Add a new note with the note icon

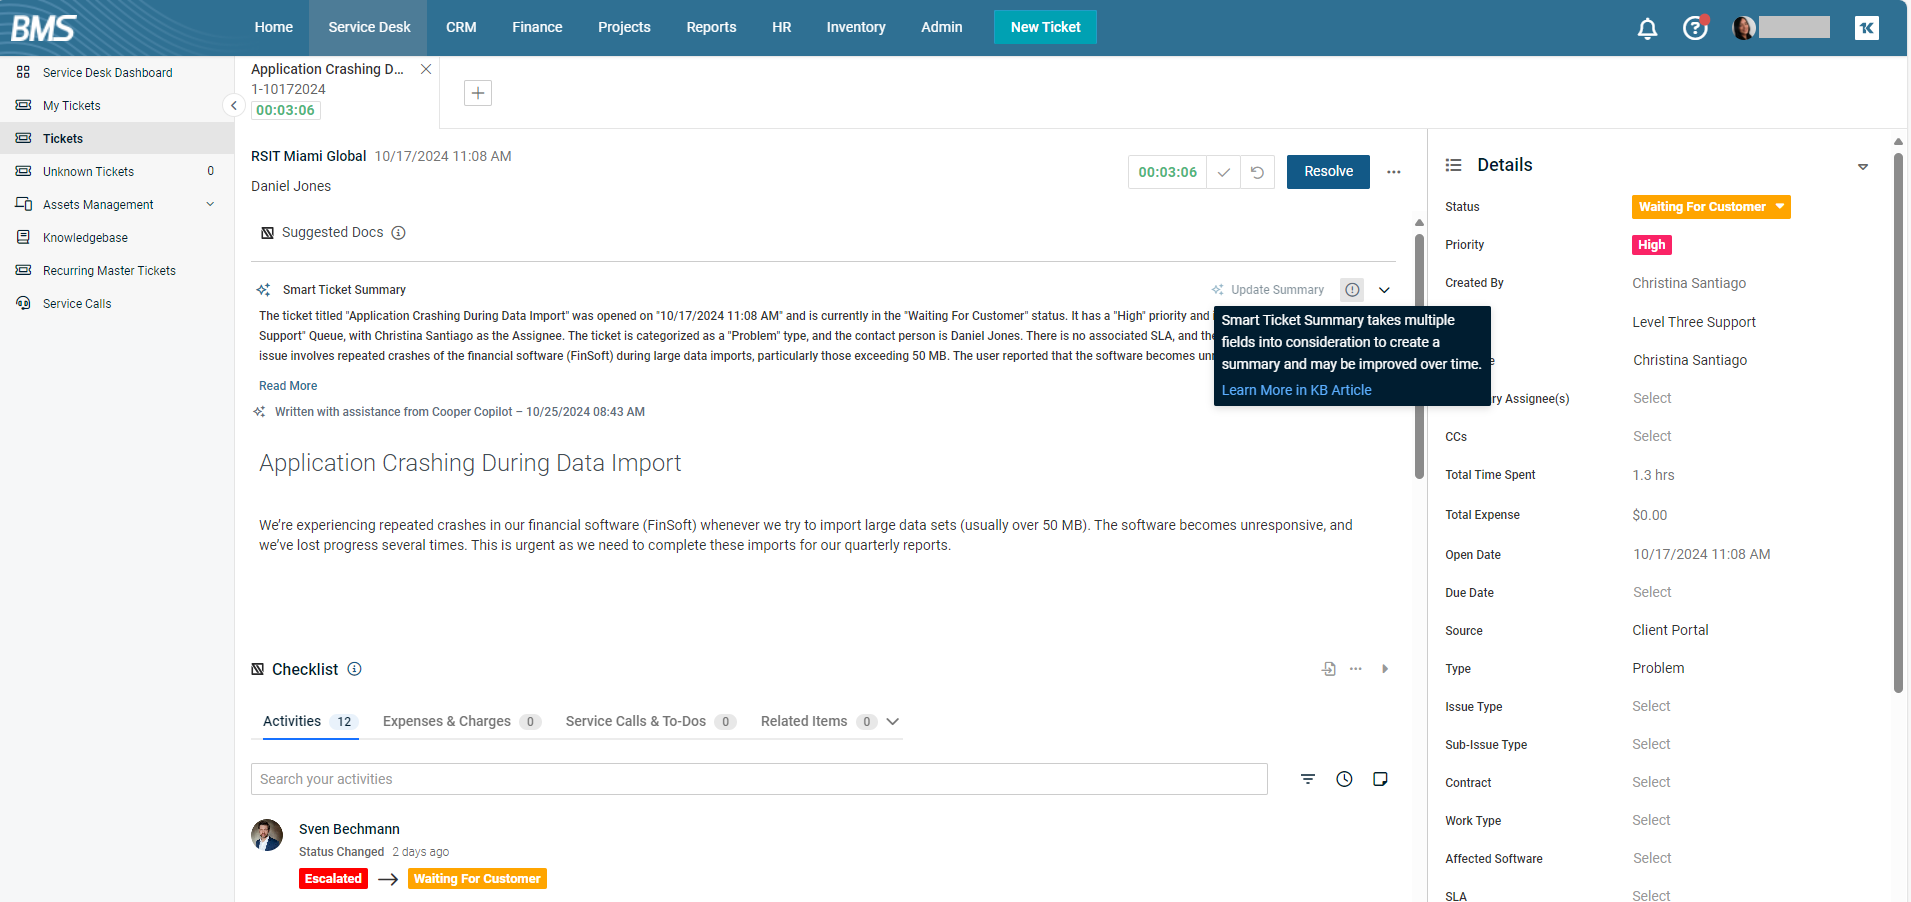pos(1380,779)
